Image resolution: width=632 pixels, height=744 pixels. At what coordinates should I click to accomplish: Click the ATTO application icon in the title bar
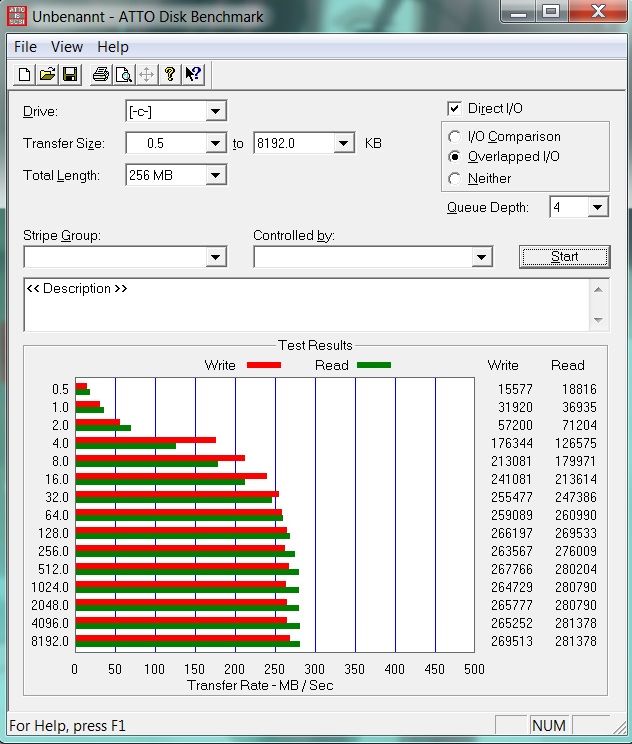coord(18,16)
